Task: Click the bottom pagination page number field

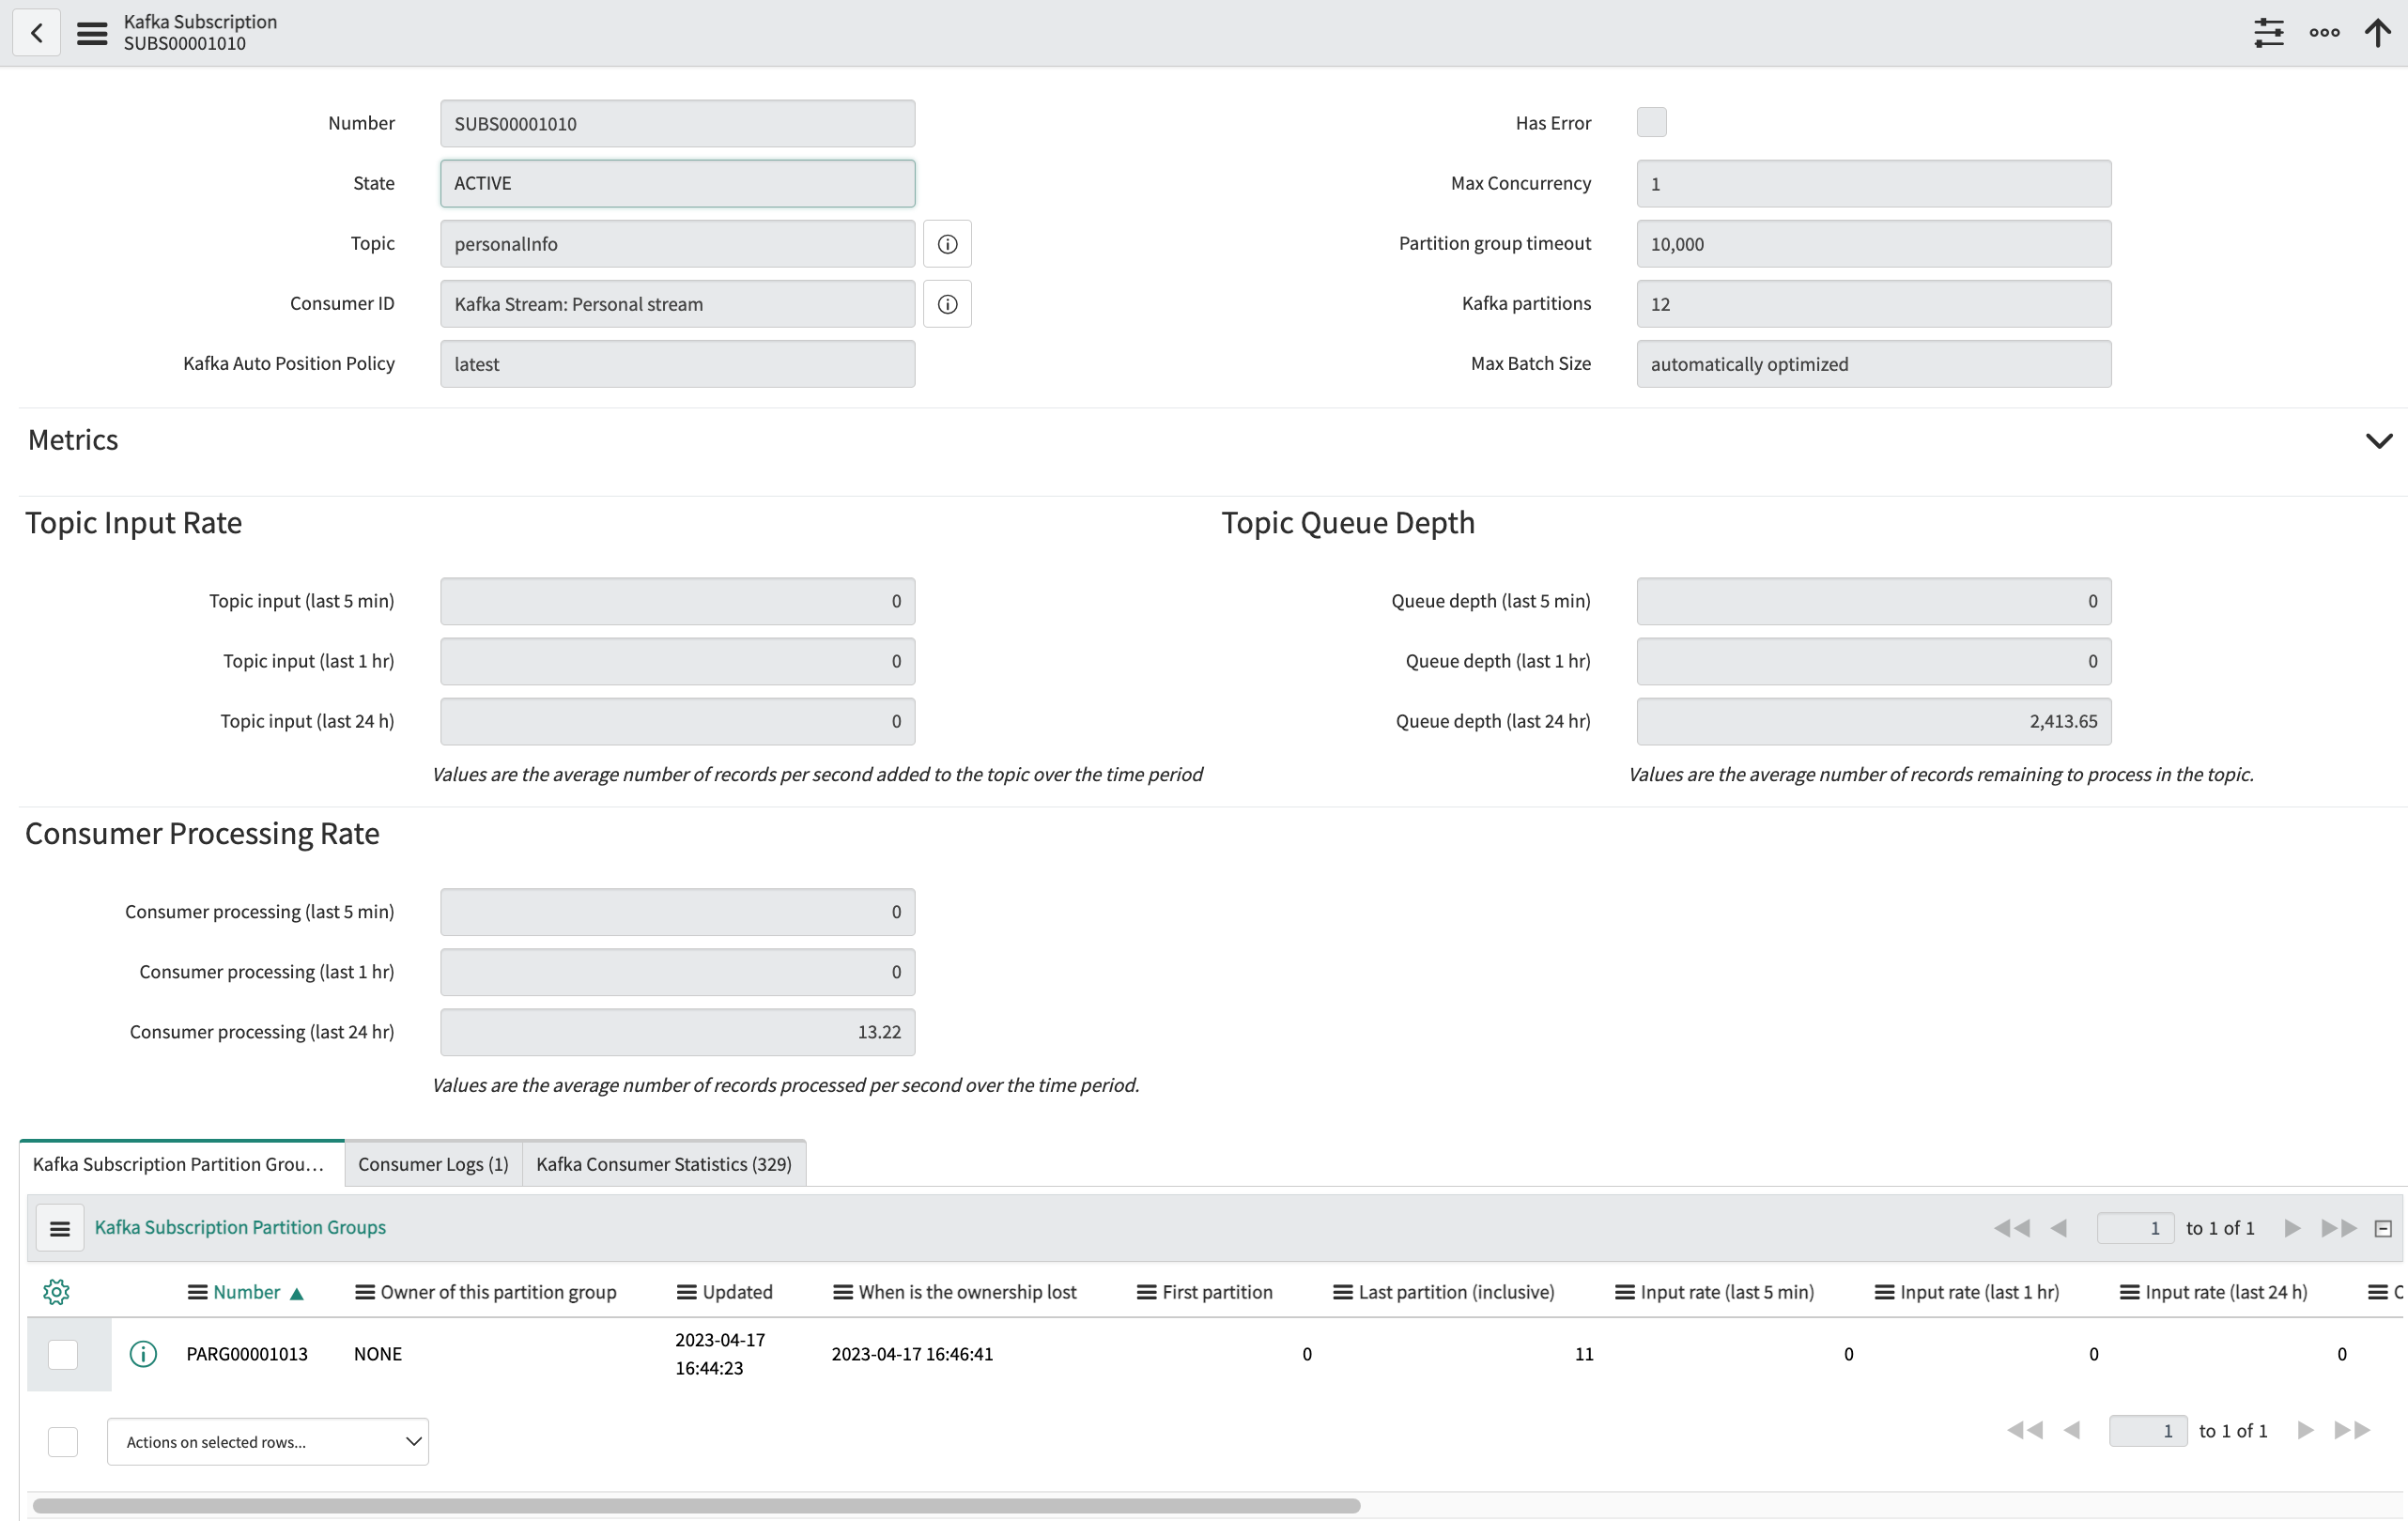Action: coord(2148,1431)
